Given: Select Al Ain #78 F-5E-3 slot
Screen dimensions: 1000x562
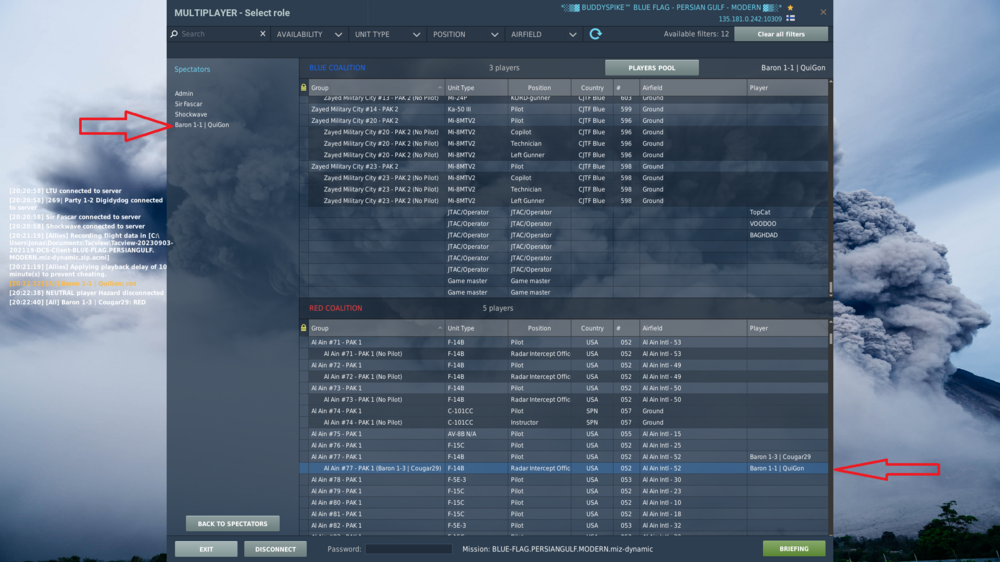Looking at the screenshot, I should pos(564,480).
